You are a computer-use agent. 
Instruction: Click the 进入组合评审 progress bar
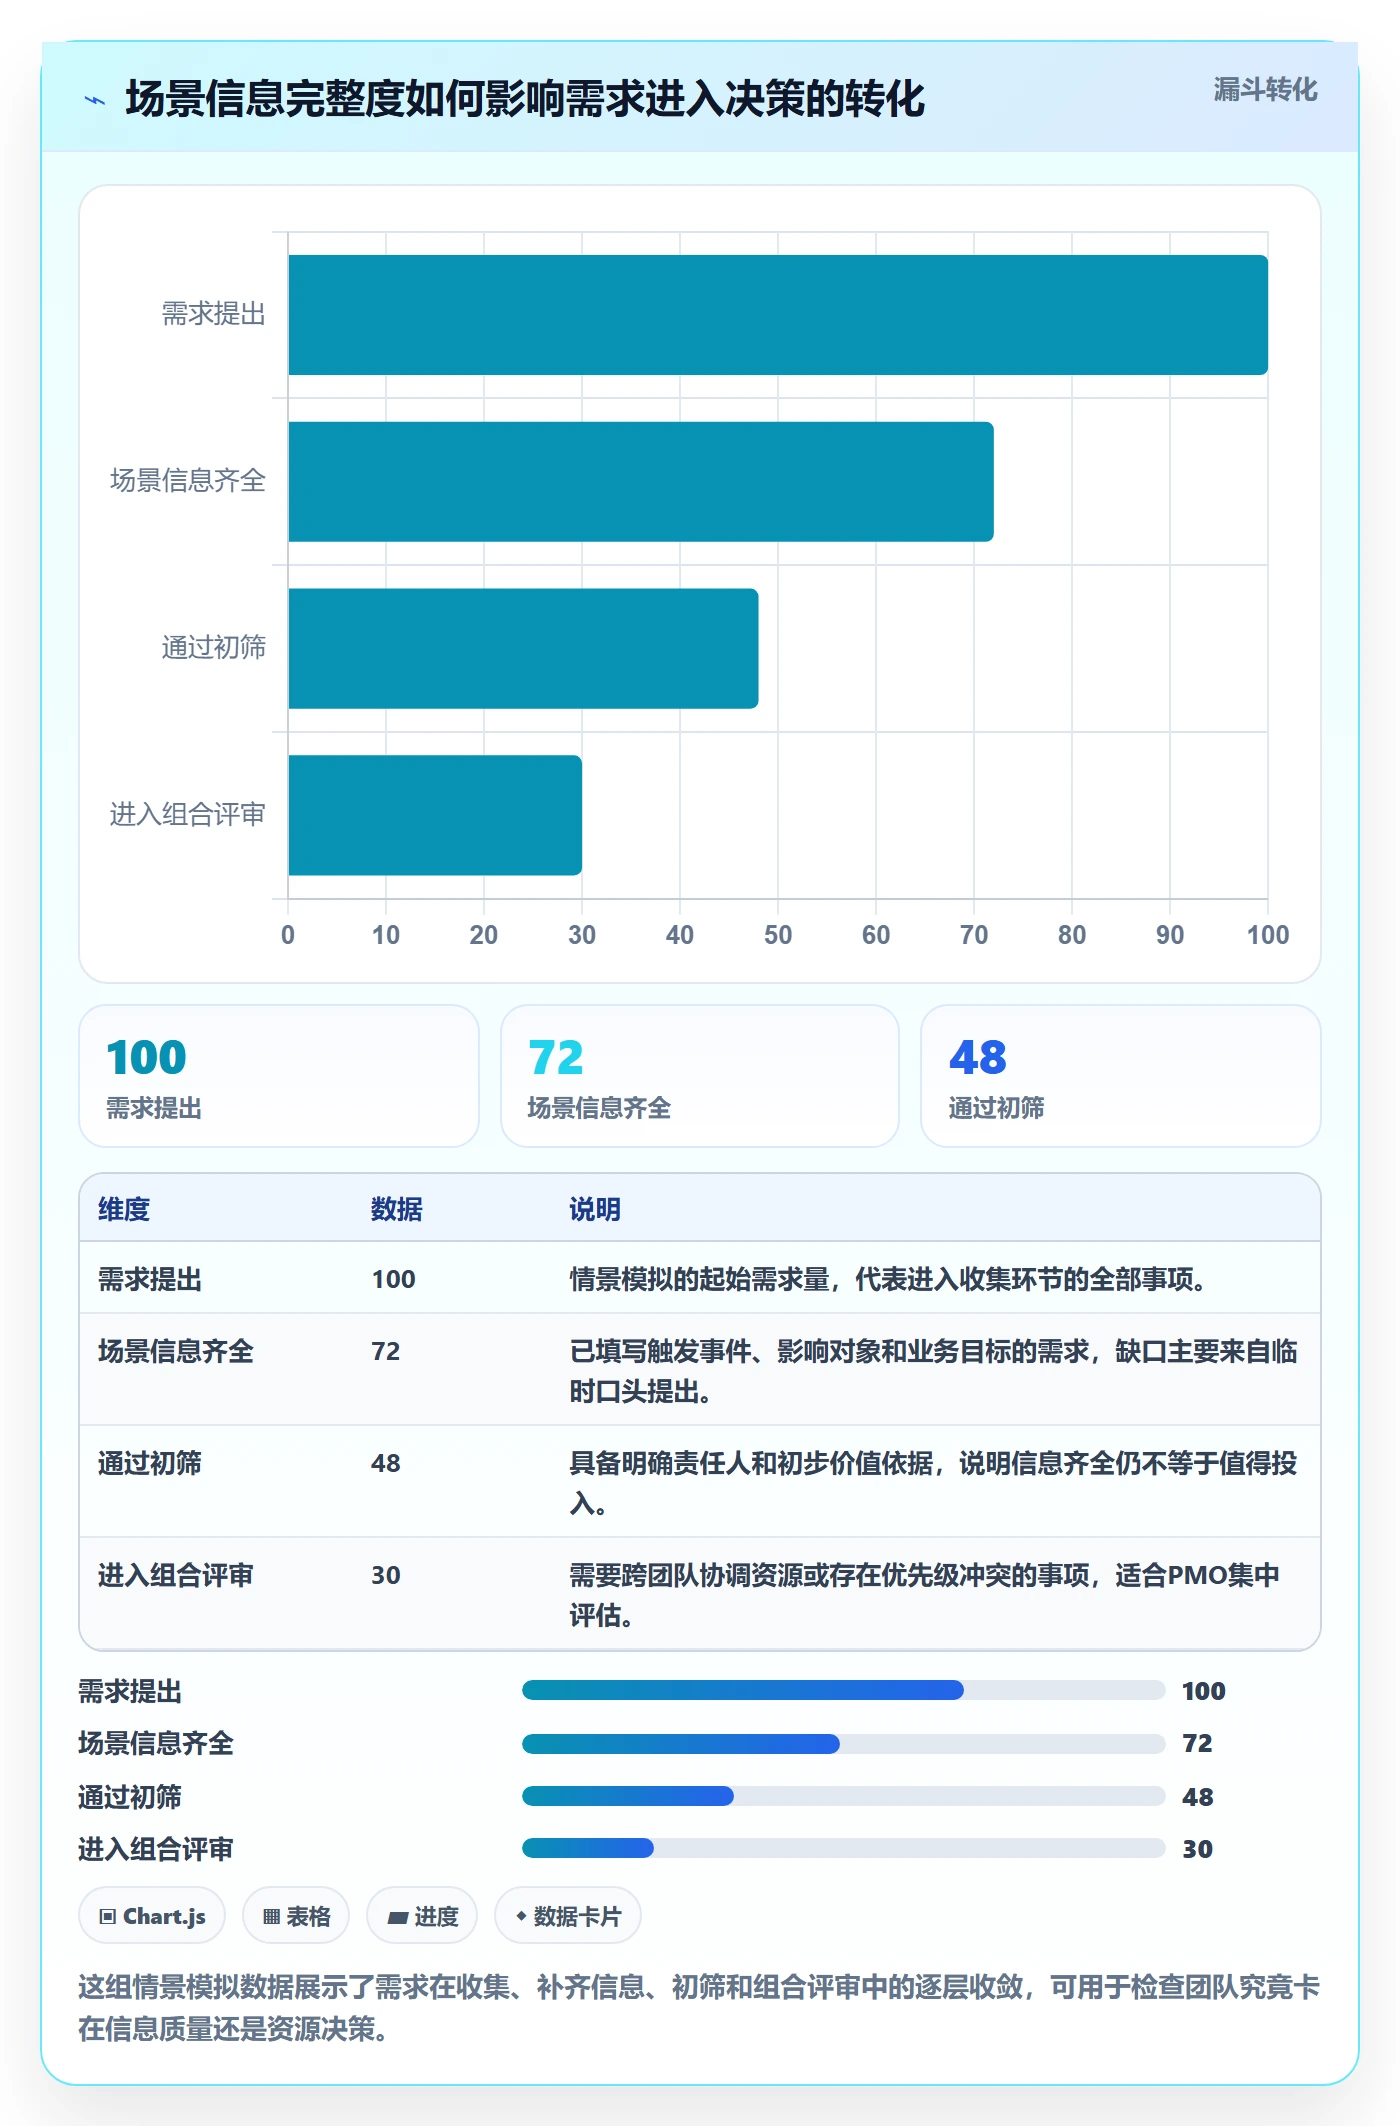(x=844, y=1848)
